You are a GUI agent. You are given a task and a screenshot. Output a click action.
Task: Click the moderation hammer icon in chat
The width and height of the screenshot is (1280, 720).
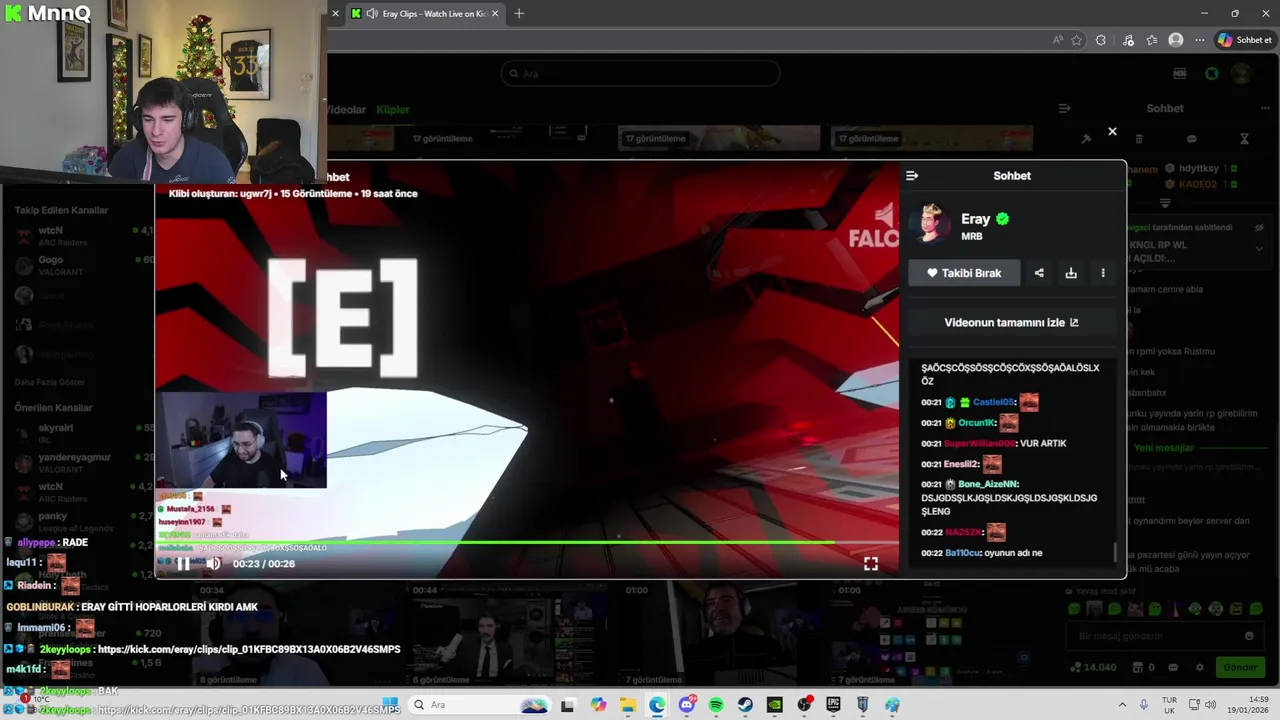(x=1087, y=139)
